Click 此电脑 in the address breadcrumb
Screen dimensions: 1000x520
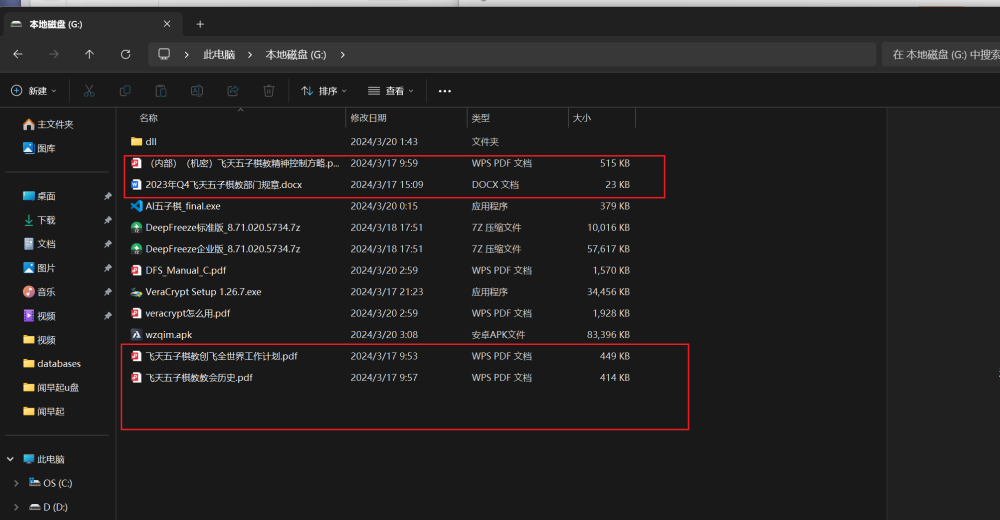219,55
